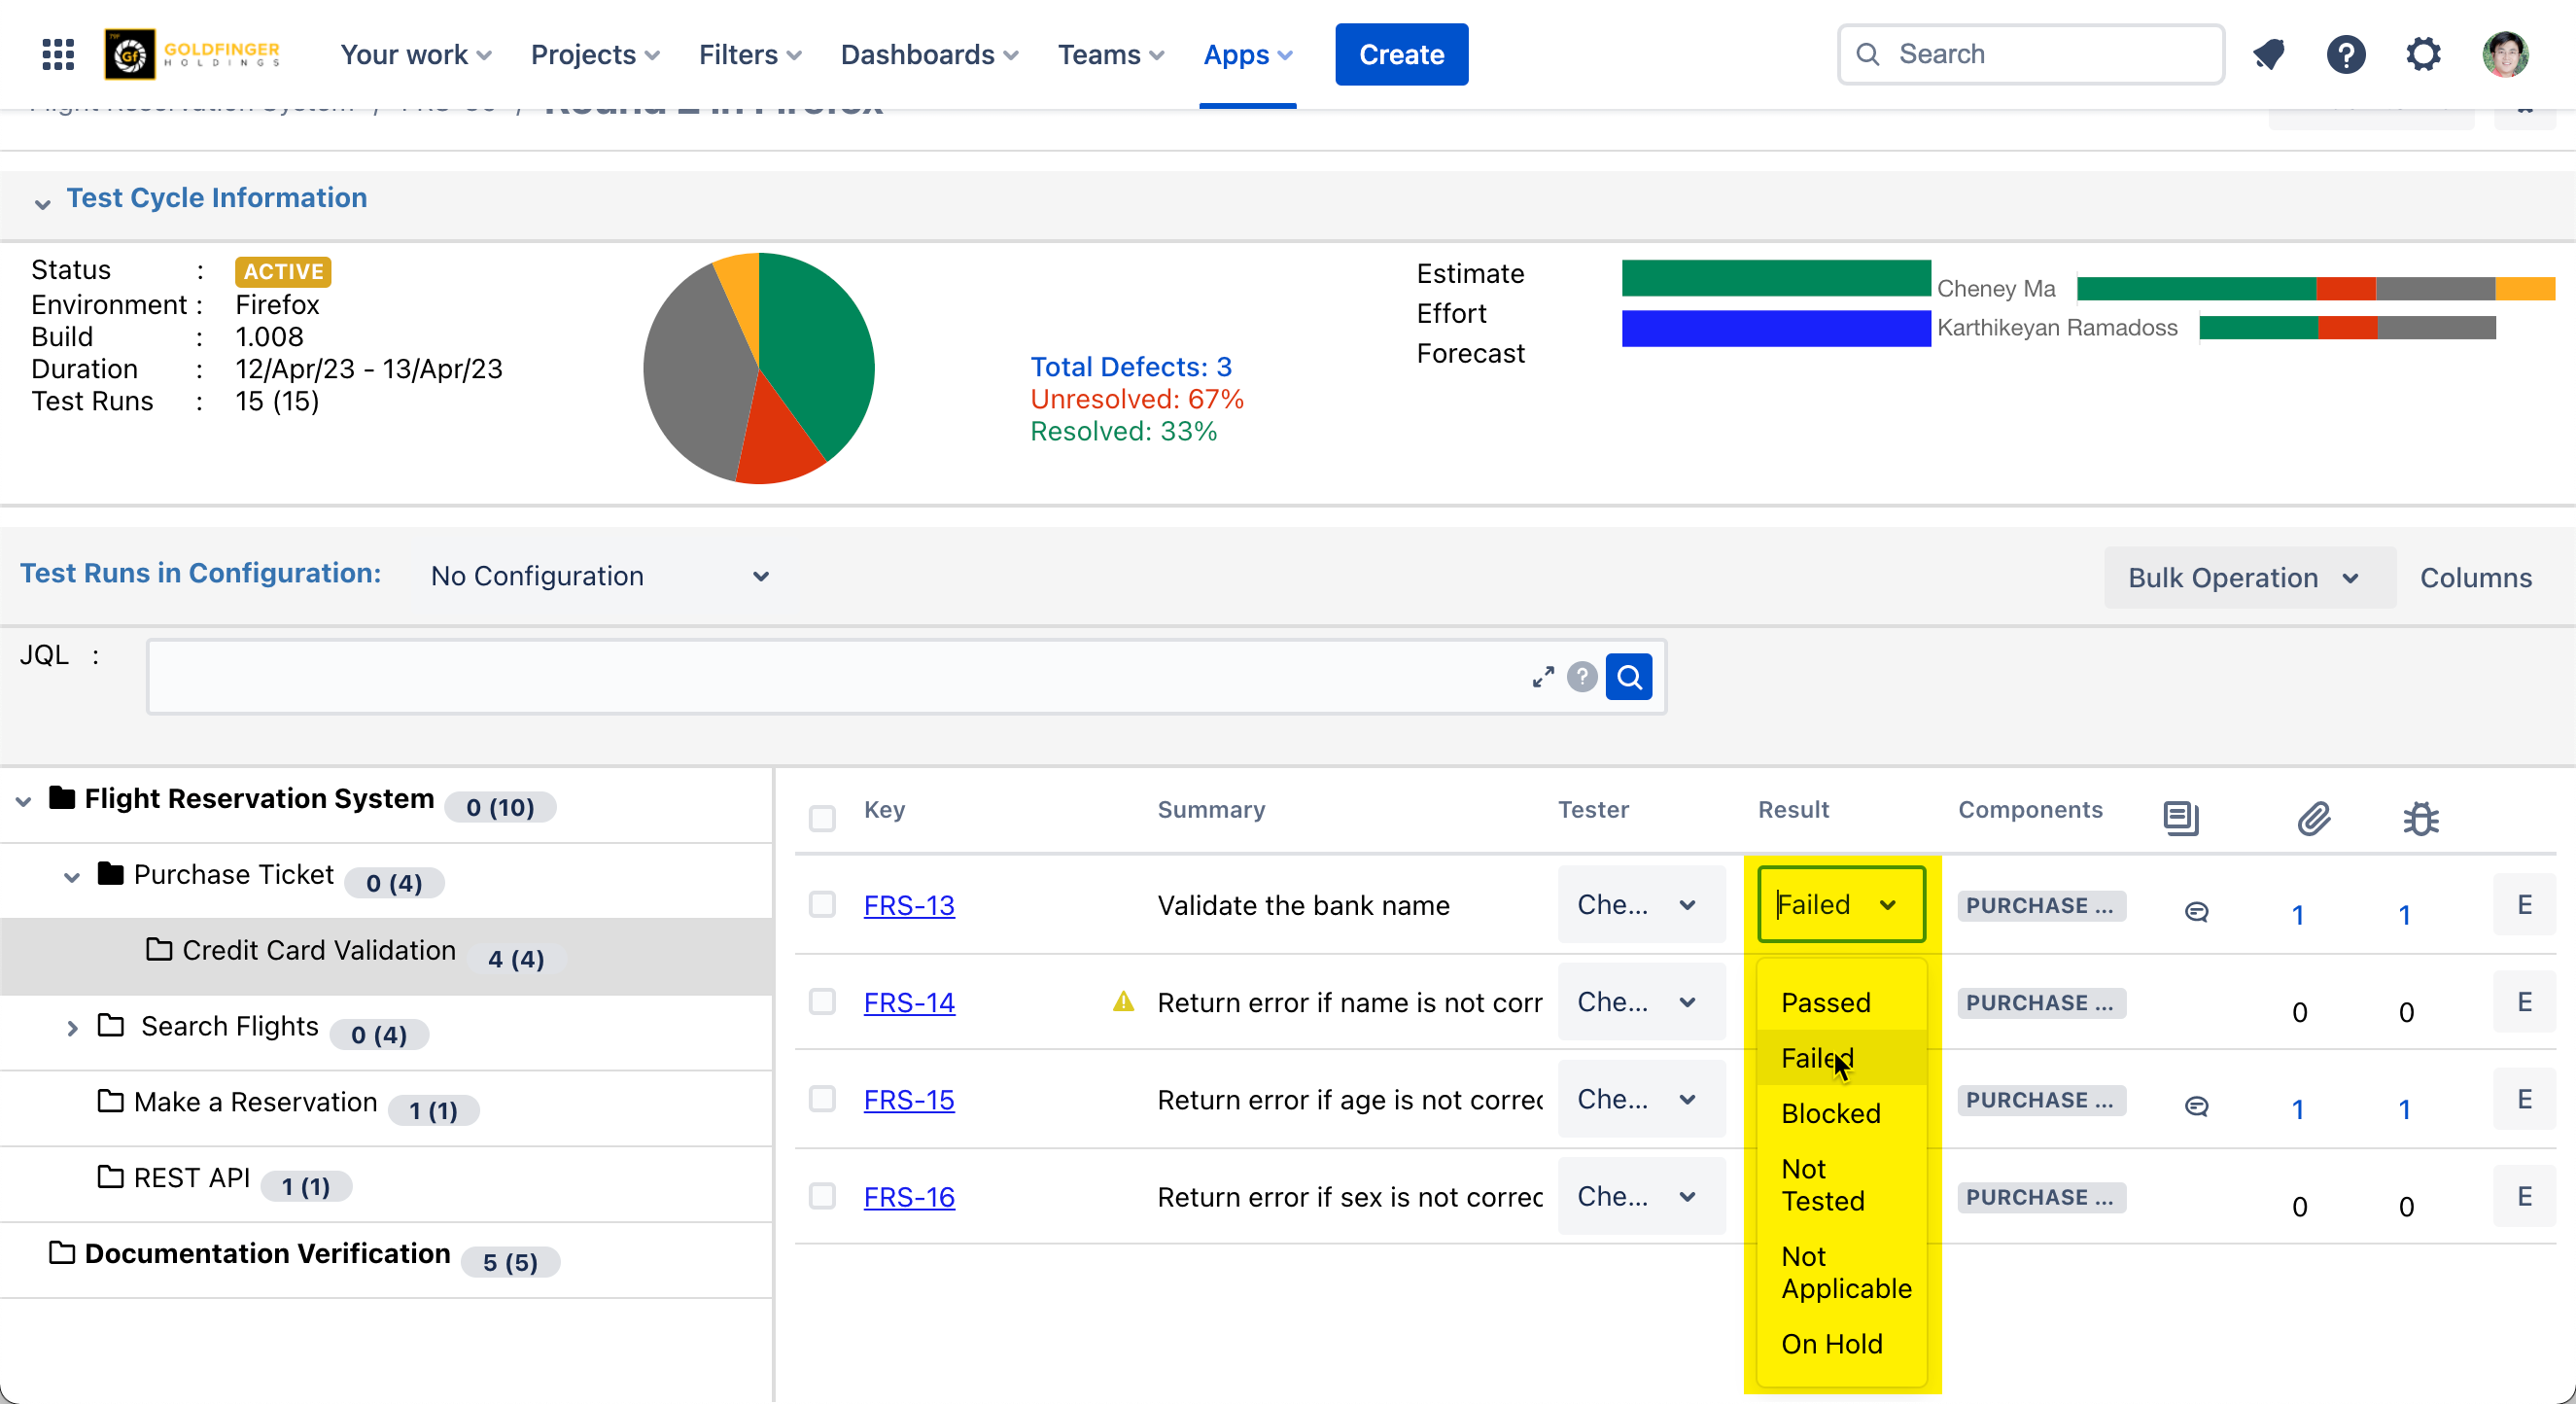This screenshot has height=1404, width=2576.
Task: Toggle the select-all header checkbox
Action: (x=822, y=818)
